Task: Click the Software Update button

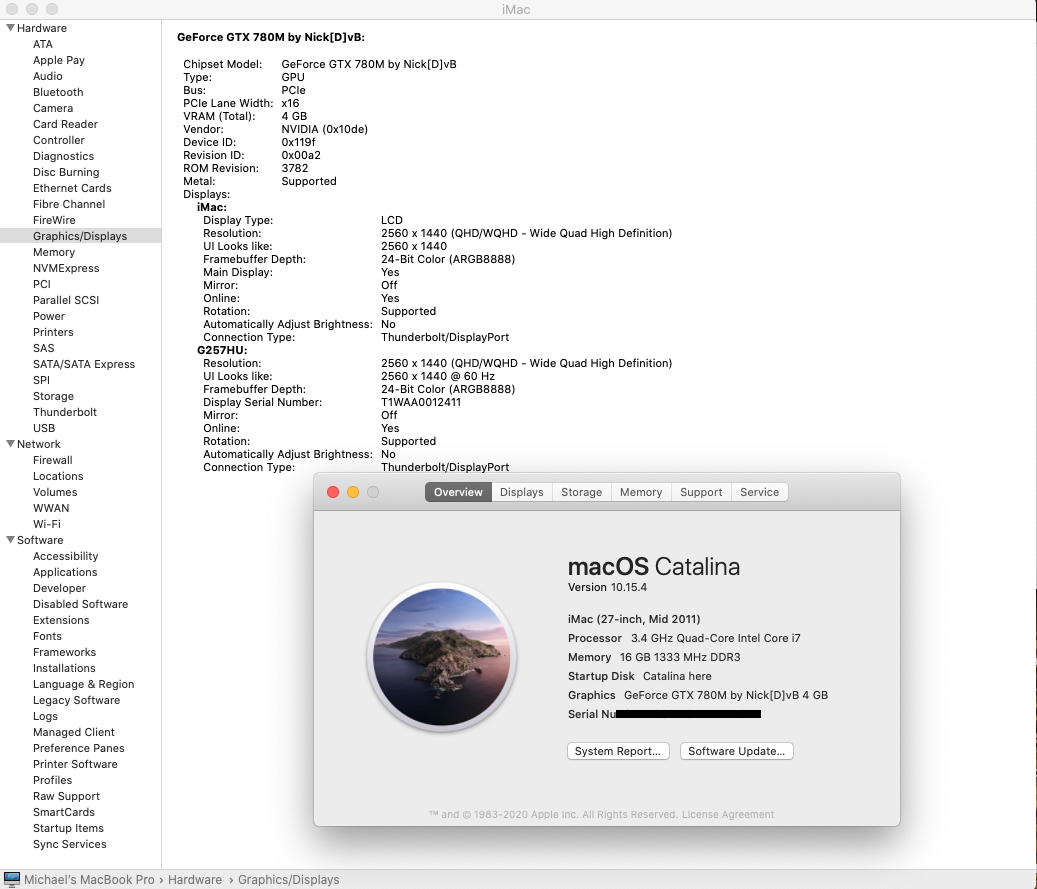Action: click(736, 751)
